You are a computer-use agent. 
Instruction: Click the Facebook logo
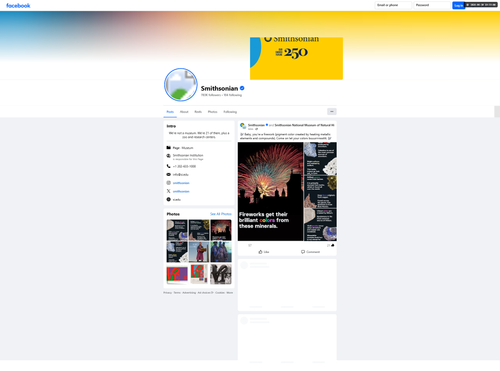[x=18, y=5]
